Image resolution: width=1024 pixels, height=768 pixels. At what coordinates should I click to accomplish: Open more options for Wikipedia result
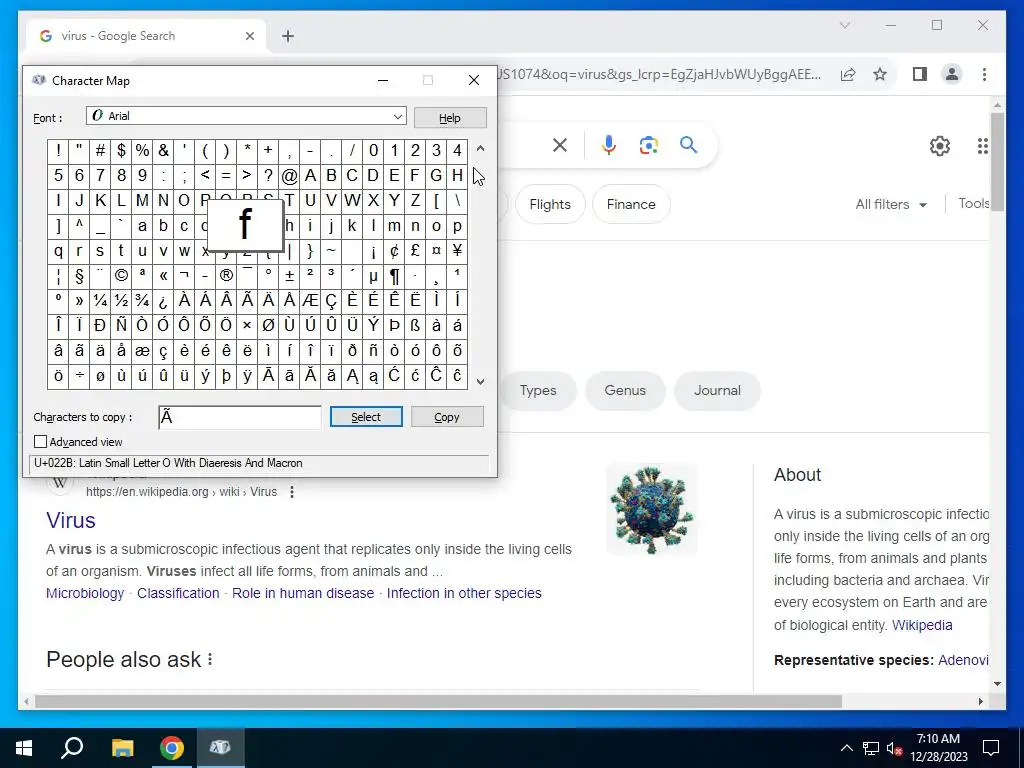[292, 492]
